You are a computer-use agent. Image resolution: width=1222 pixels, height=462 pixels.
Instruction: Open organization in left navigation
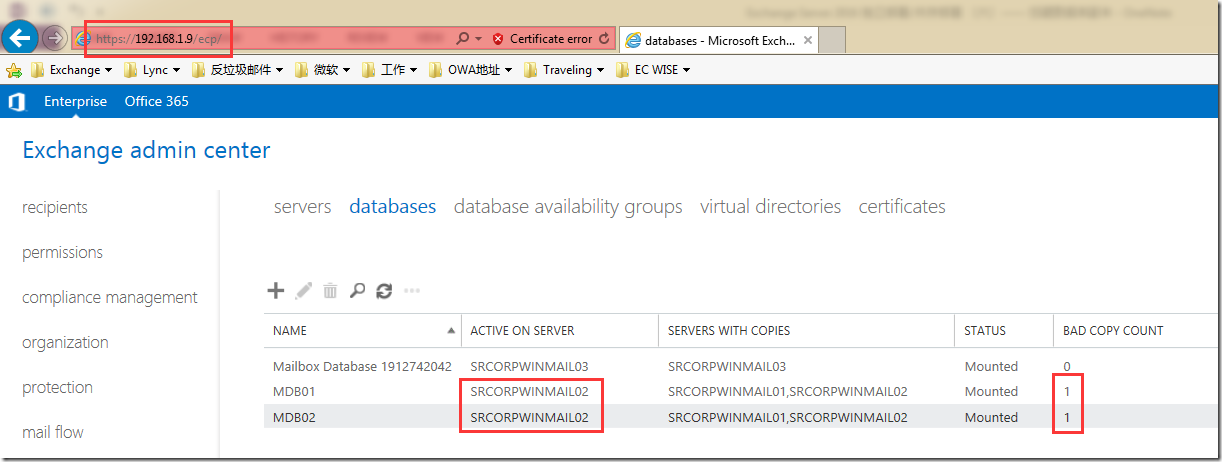[65, 342]
